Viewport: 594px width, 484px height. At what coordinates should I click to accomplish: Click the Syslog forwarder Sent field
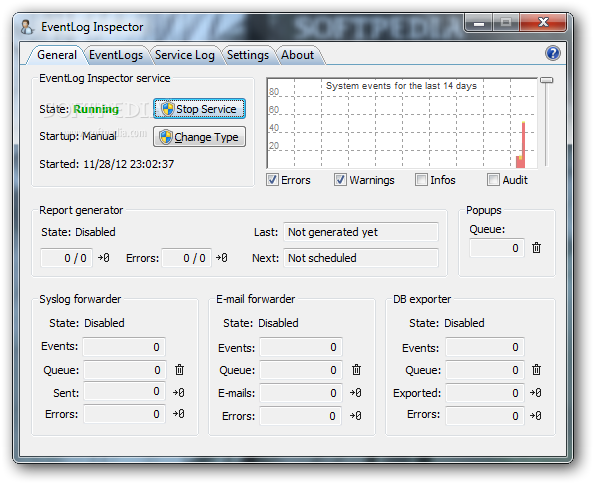[124, 392]
